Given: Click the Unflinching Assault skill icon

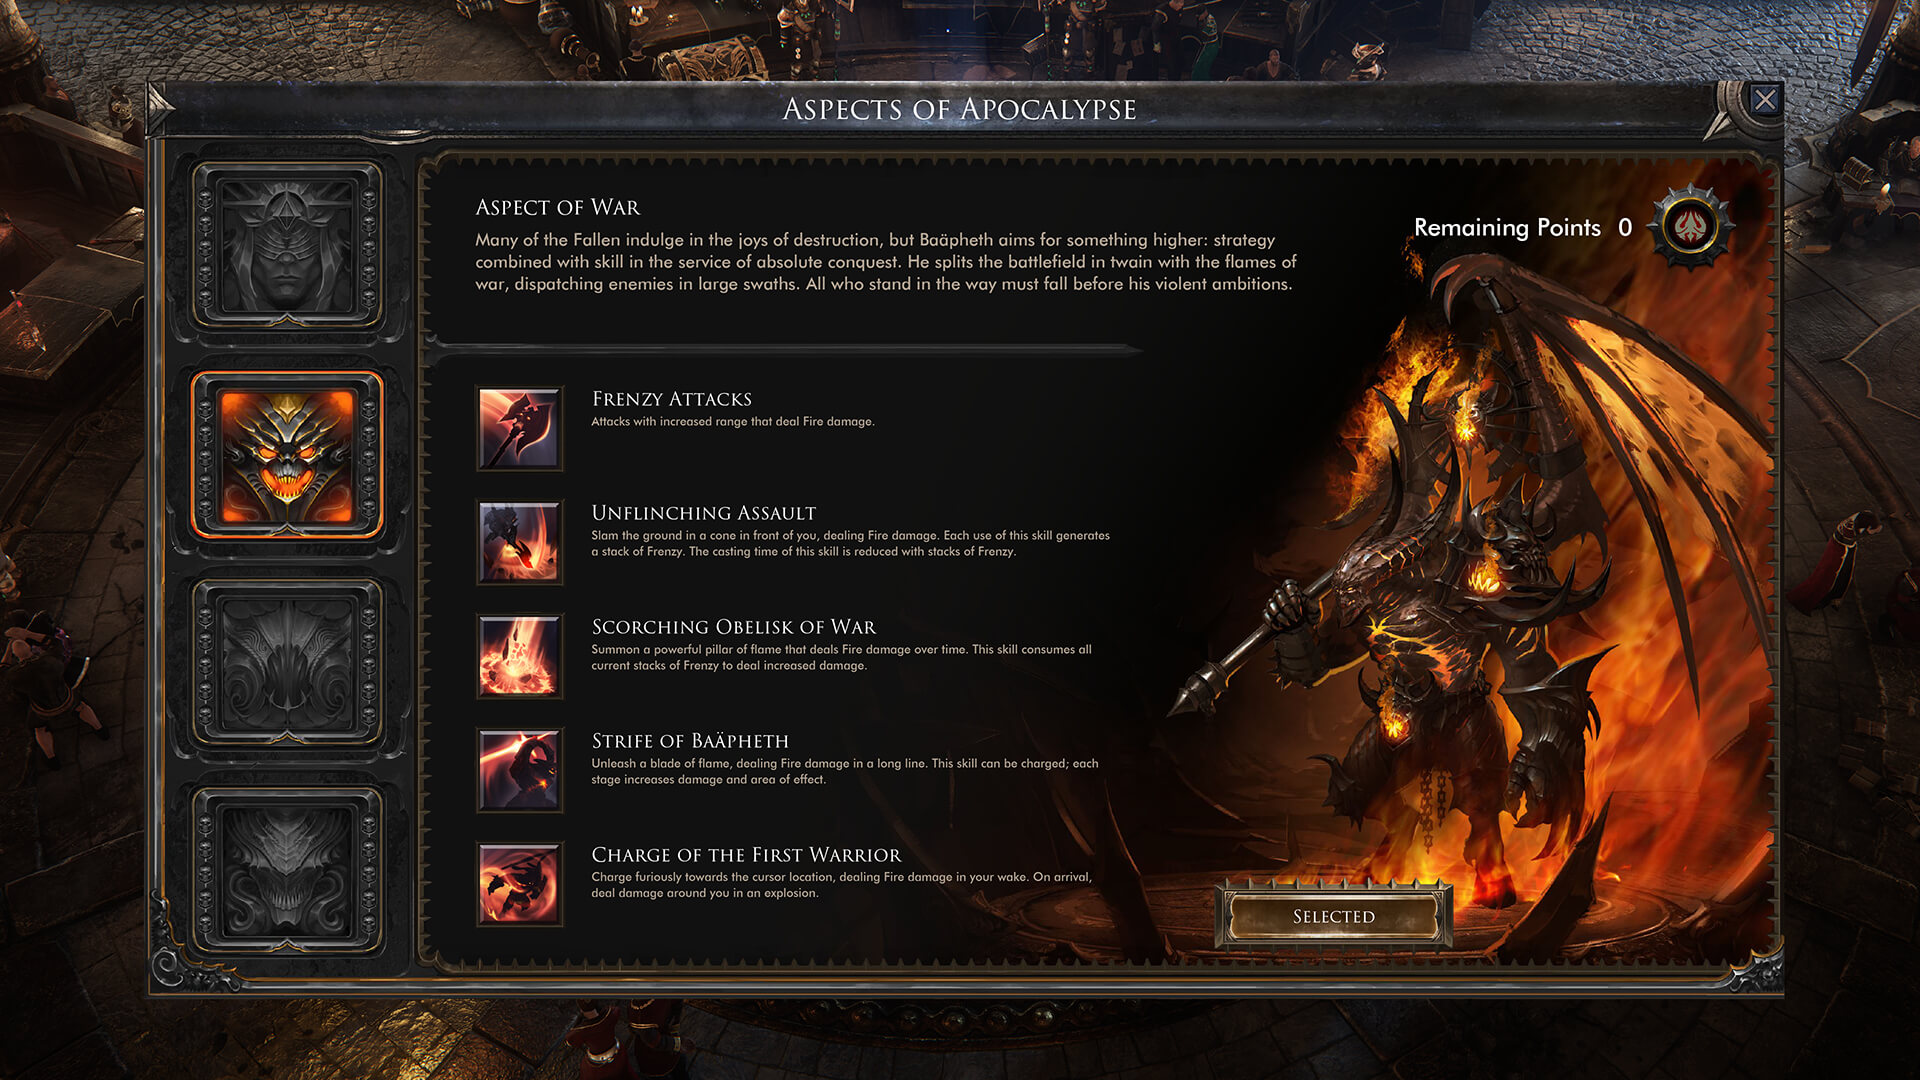Looking at the screenshot, I should (519, 543).
